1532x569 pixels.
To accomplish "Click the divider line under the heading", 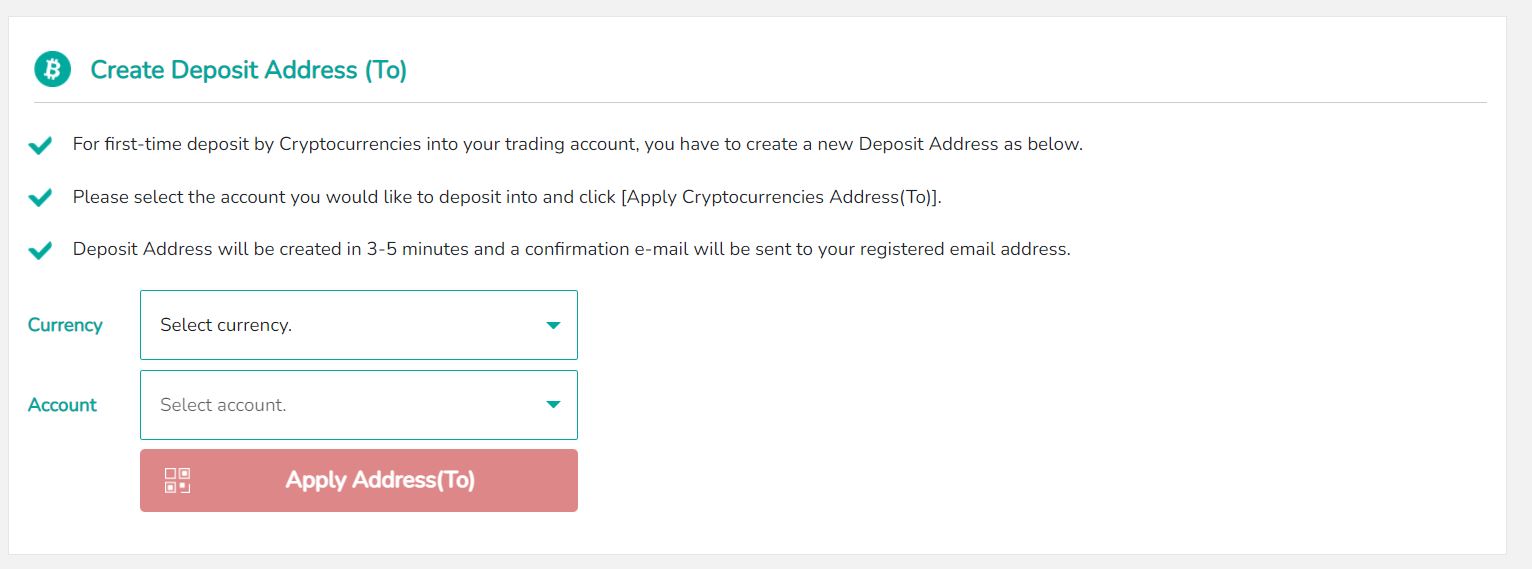I will pos(760,102).
